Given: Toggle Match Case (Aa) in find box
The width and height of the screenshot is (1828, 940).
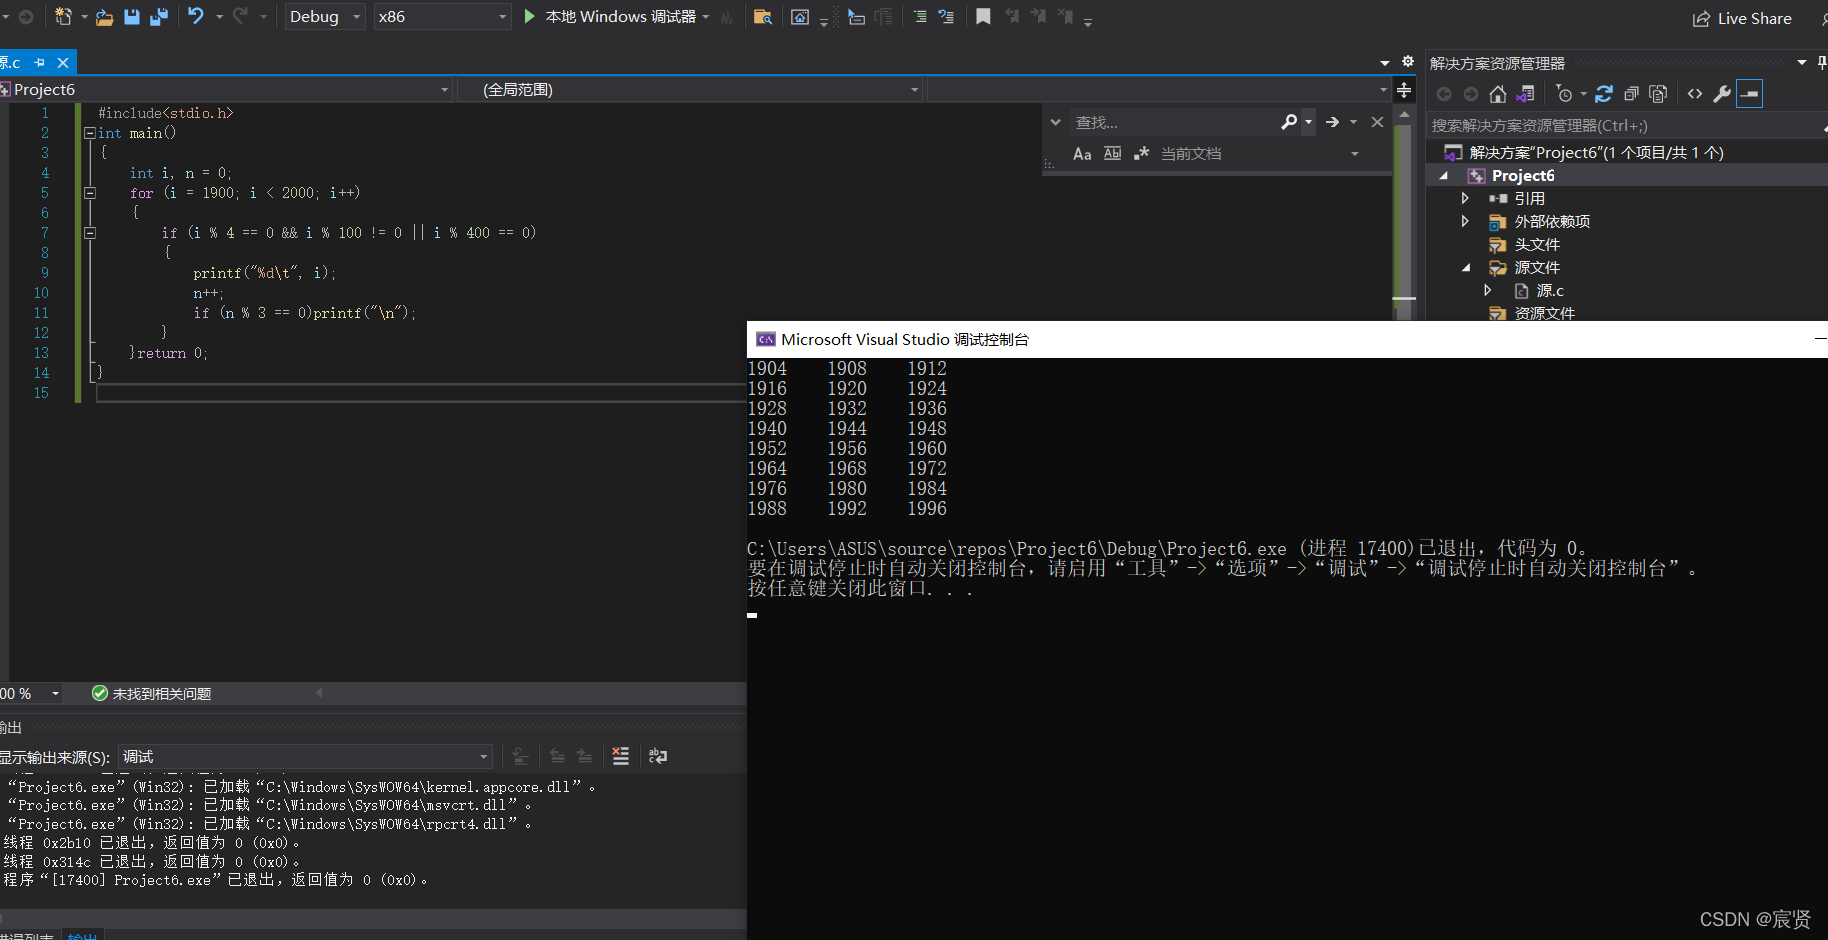Looking at the screenshot, I should pyautogui.click(x=1082, y=154).
